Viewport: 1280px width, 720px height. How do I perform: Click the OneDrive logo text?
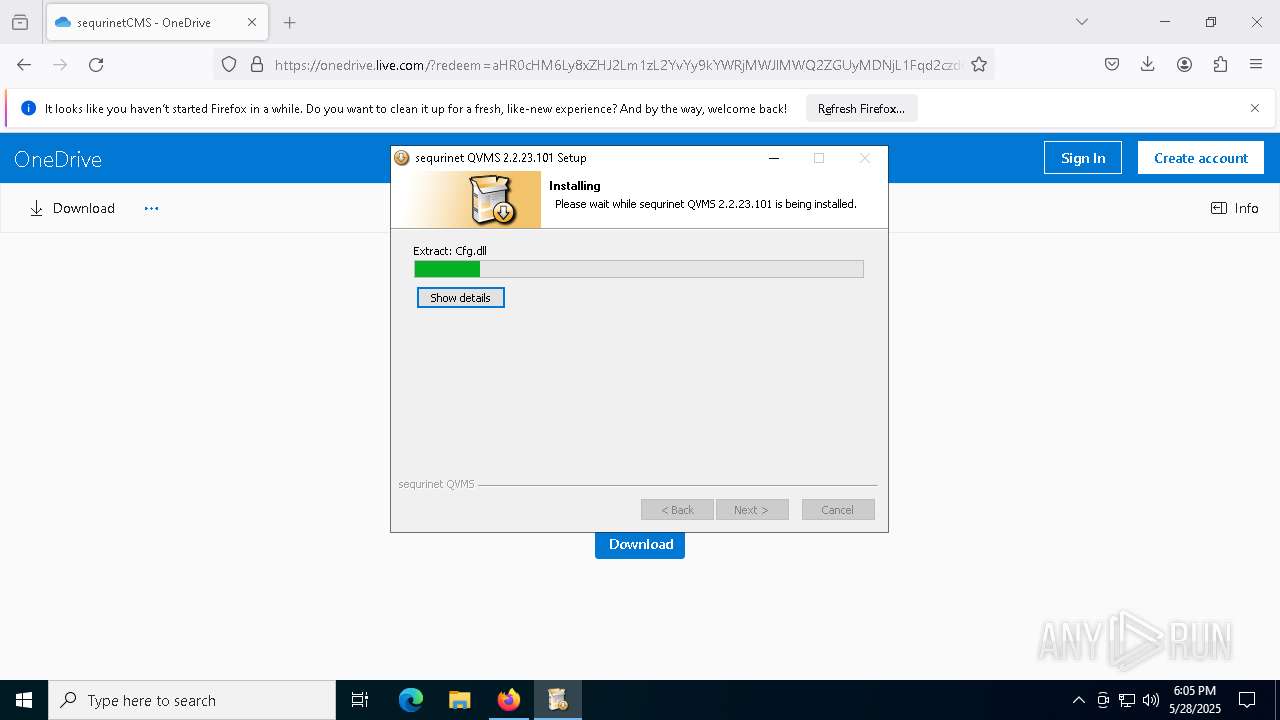58,159
